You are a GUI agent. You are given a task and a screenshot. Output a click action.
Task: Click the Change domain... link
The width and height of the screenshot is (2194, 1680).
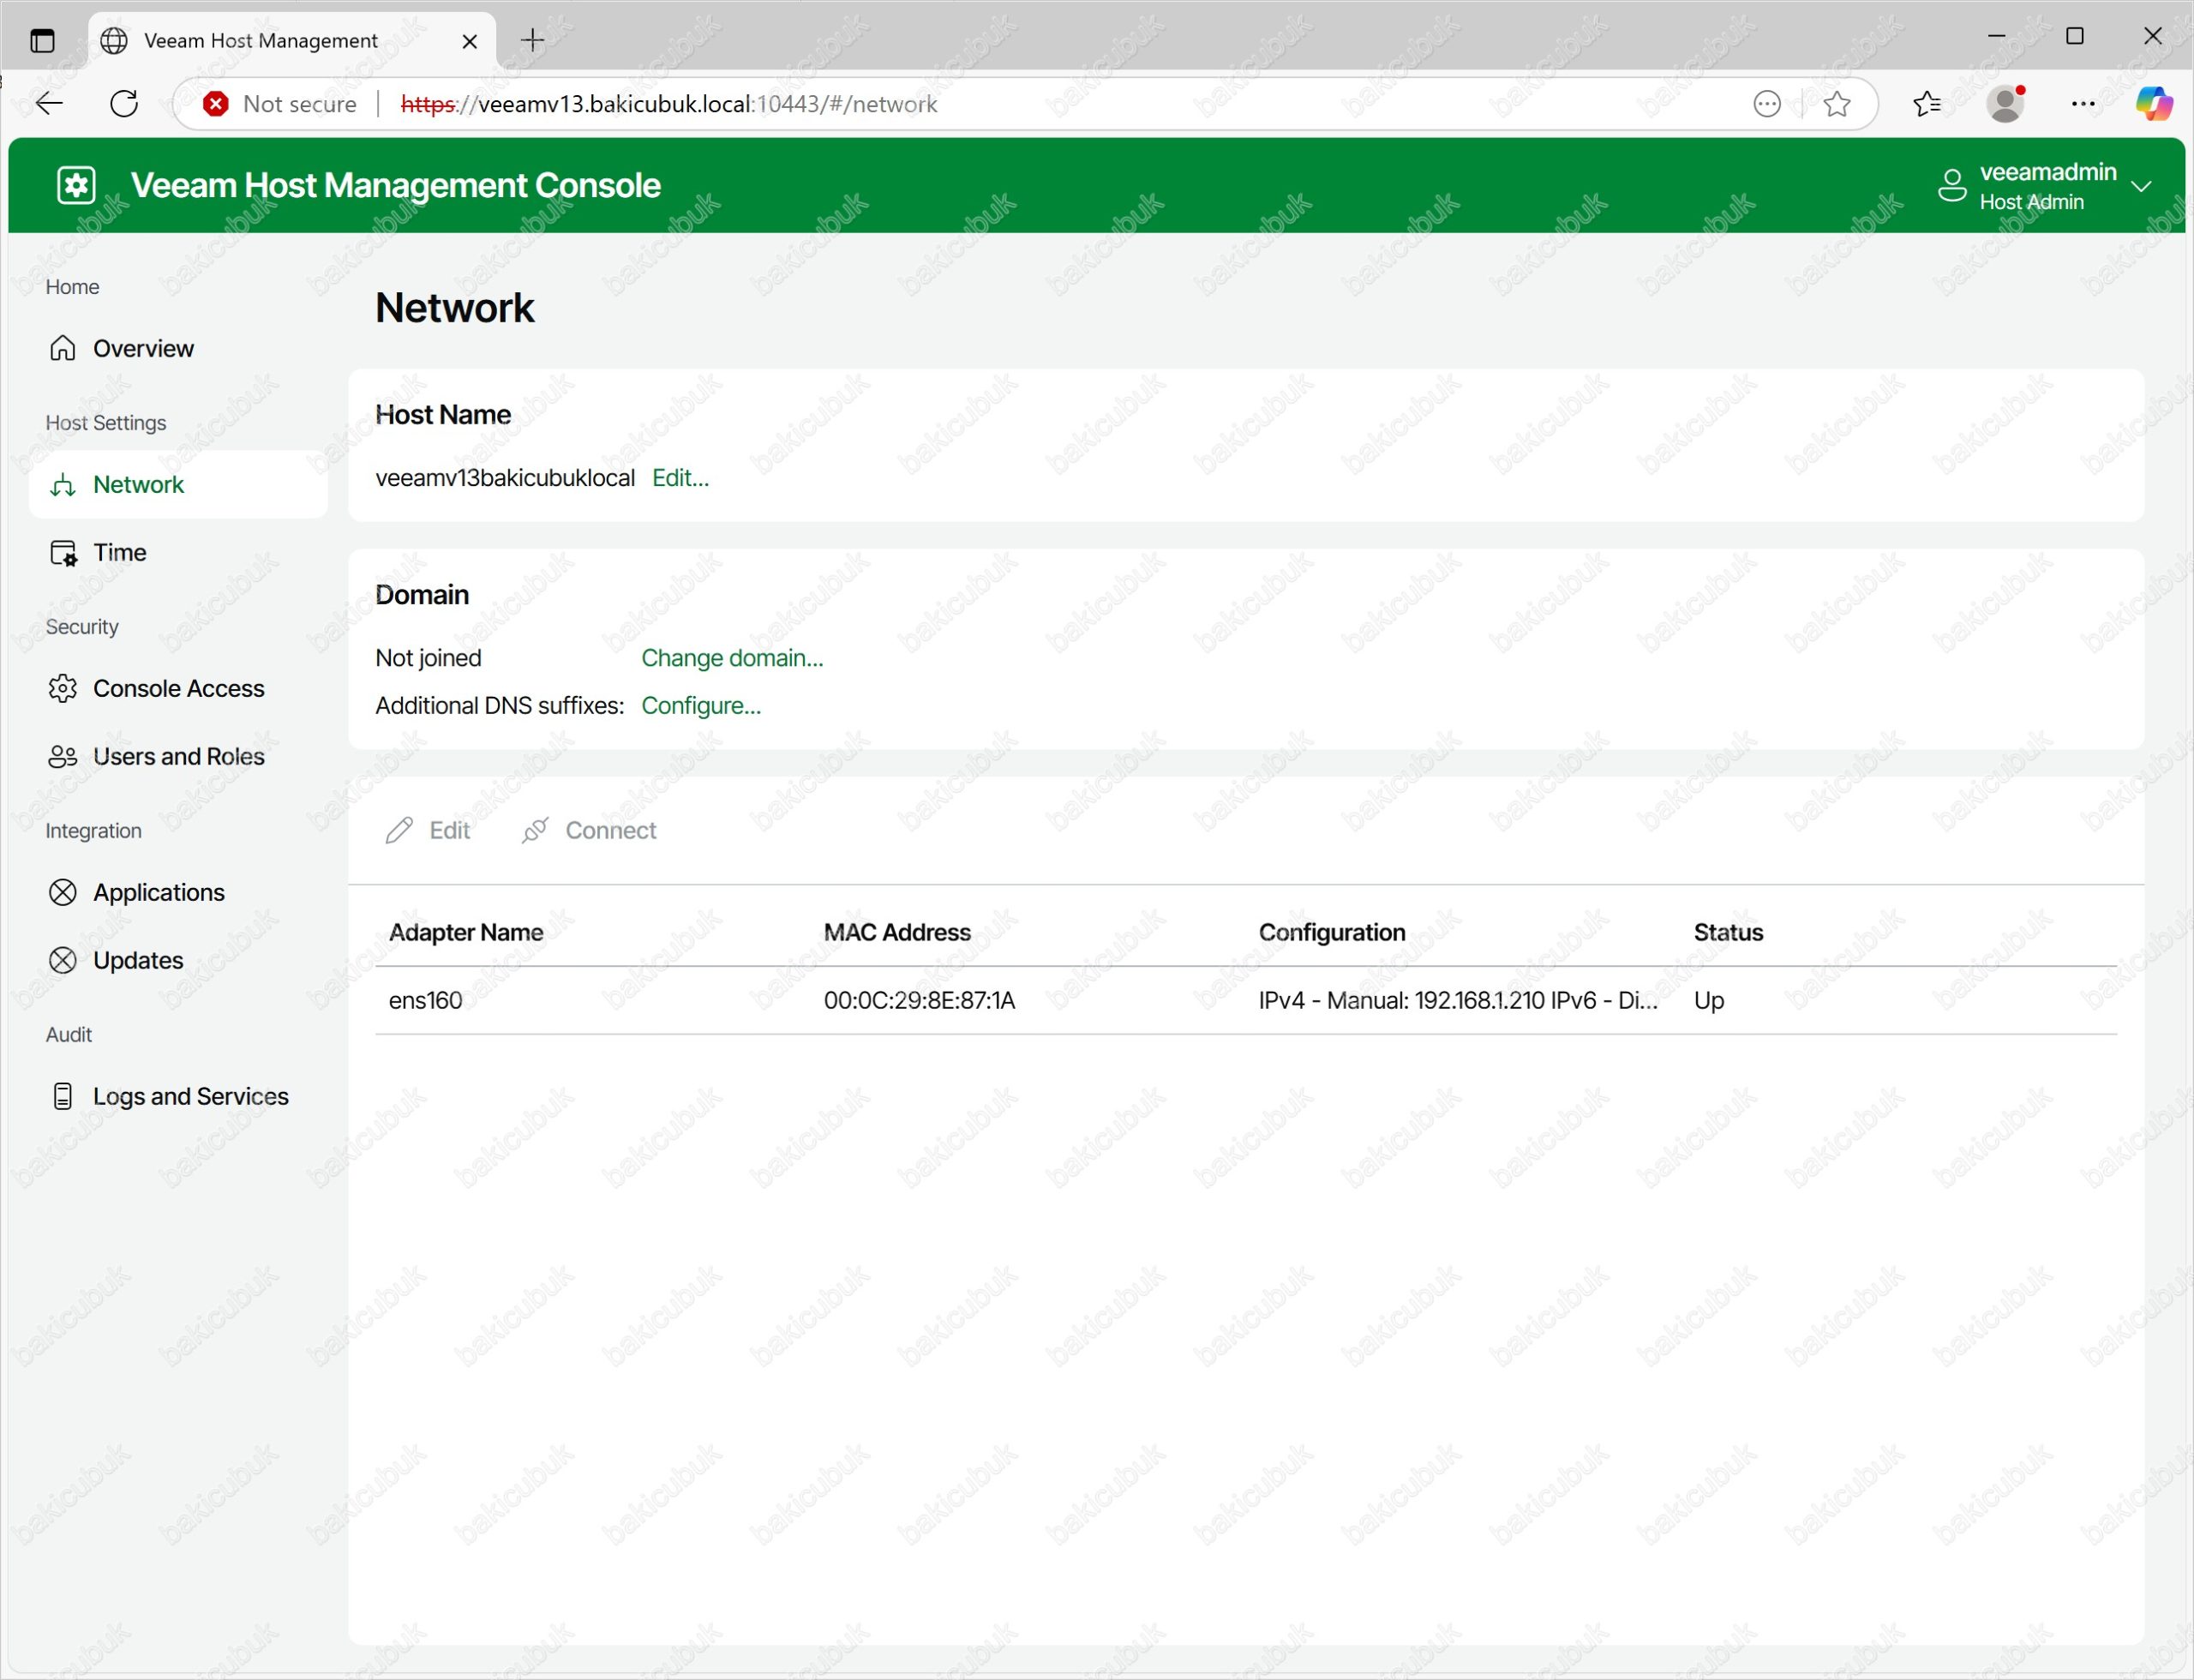(x=732, y=658)
